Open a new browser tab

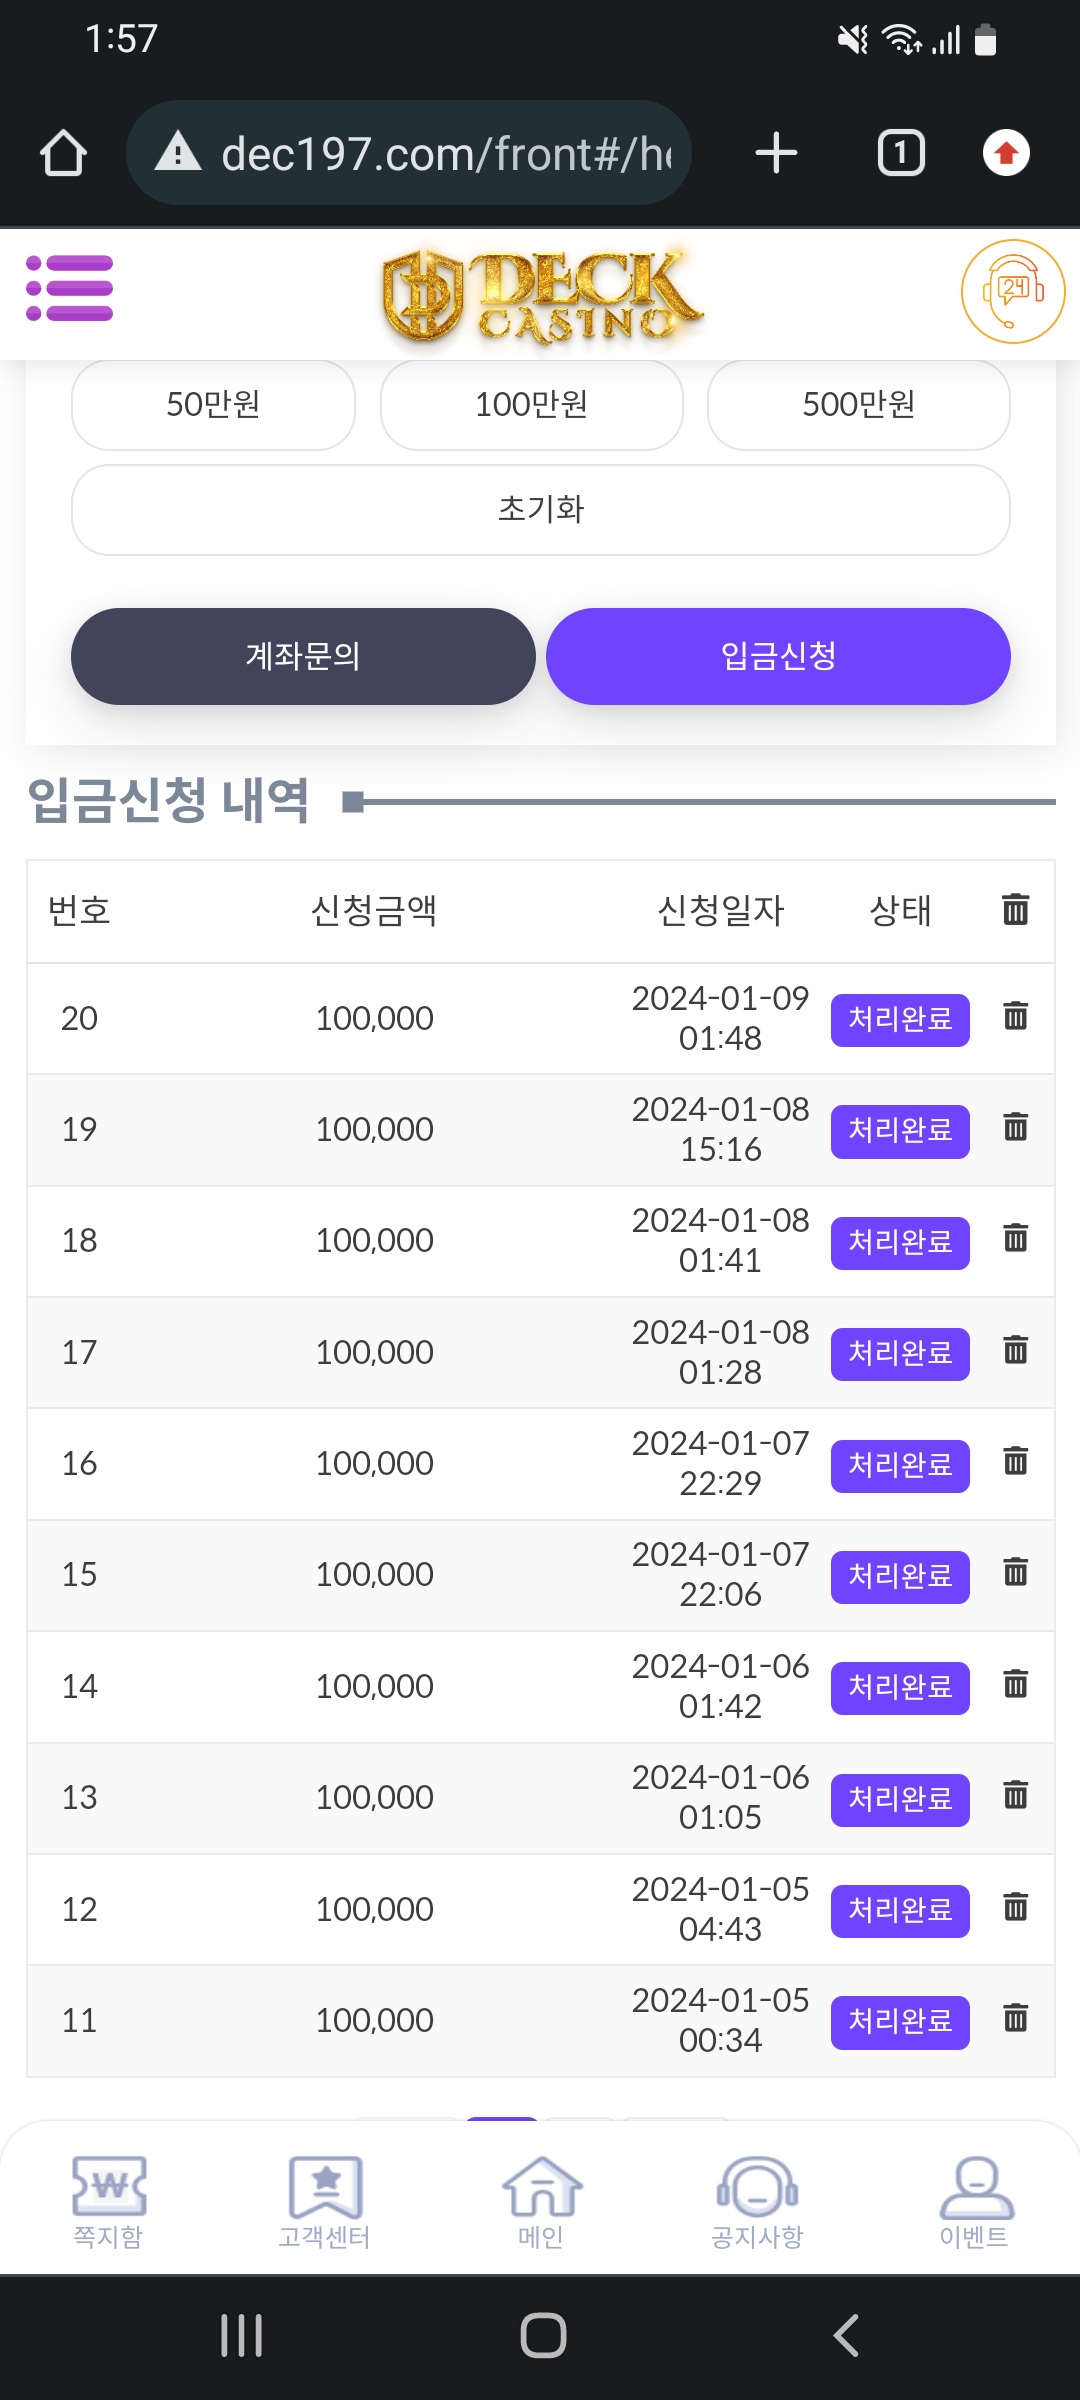776,154
